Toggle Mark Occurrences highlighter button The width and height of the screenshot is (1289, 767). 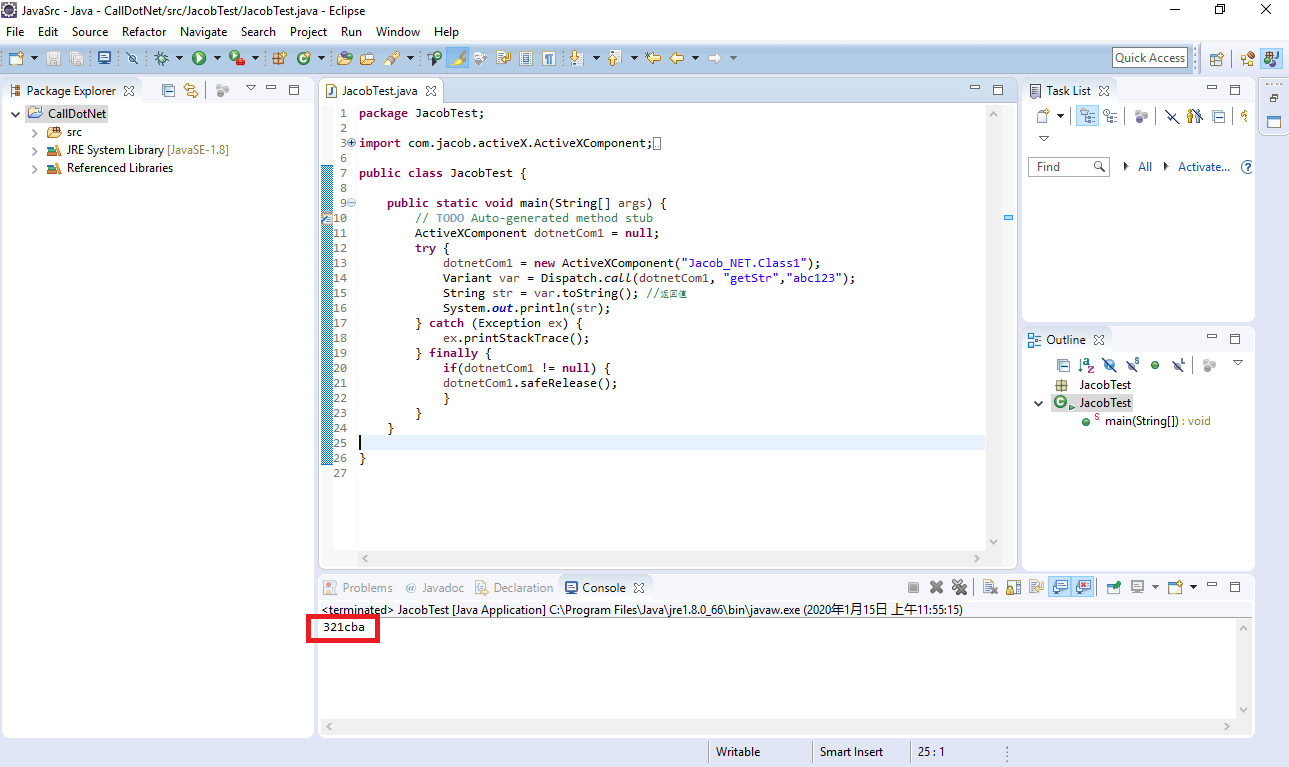pyautogui.click(x=457, y=59)
